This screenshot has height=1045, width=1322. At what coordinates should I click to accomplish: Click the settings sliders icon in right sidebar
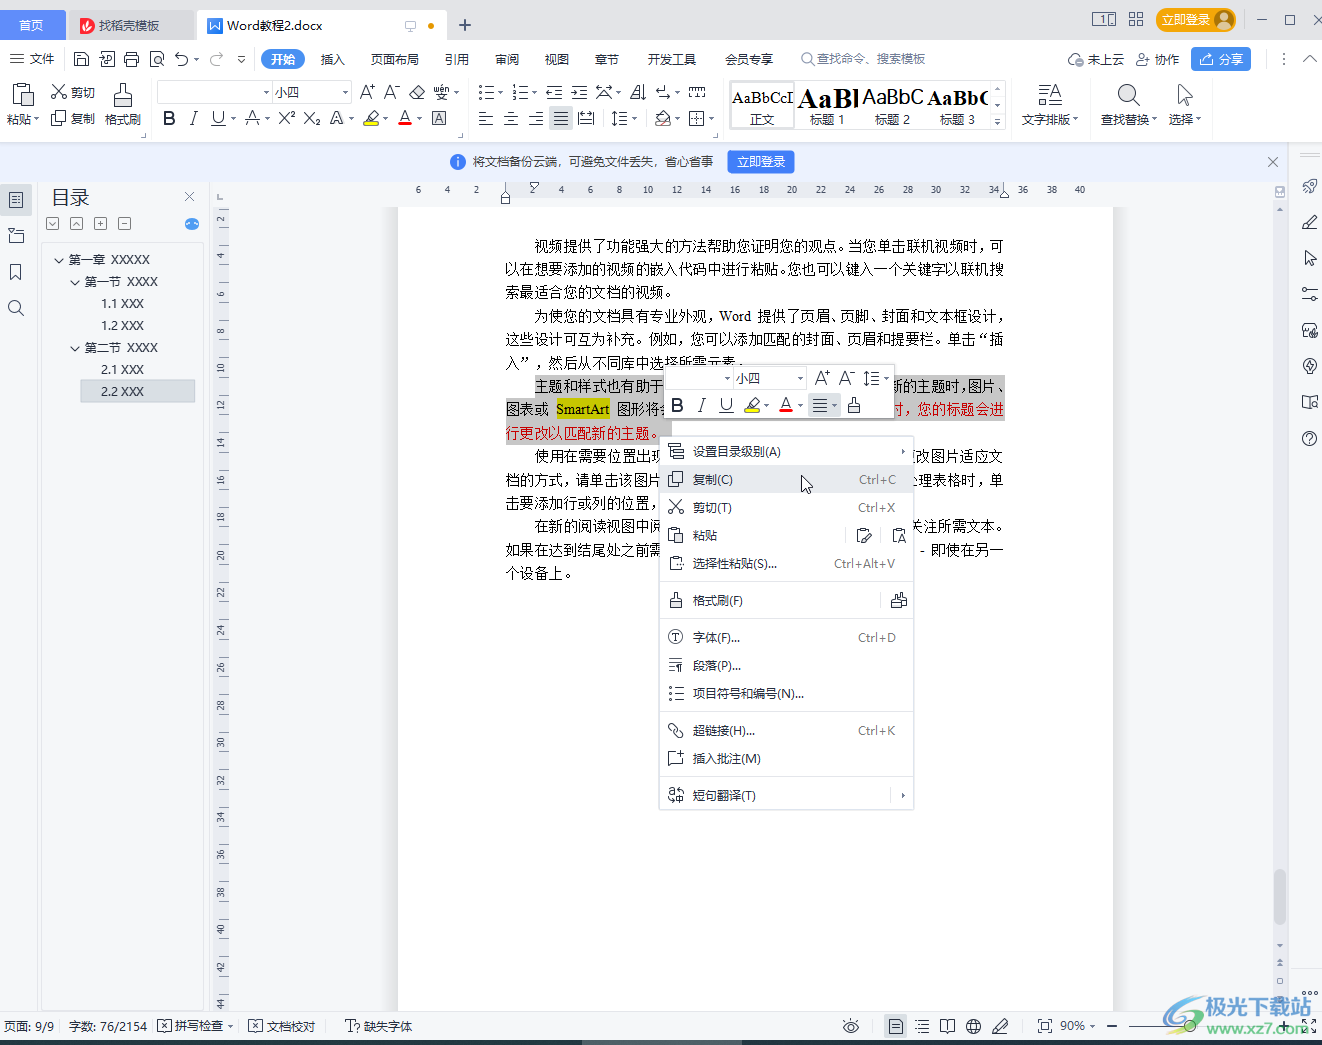click(x=1310, y=294)
